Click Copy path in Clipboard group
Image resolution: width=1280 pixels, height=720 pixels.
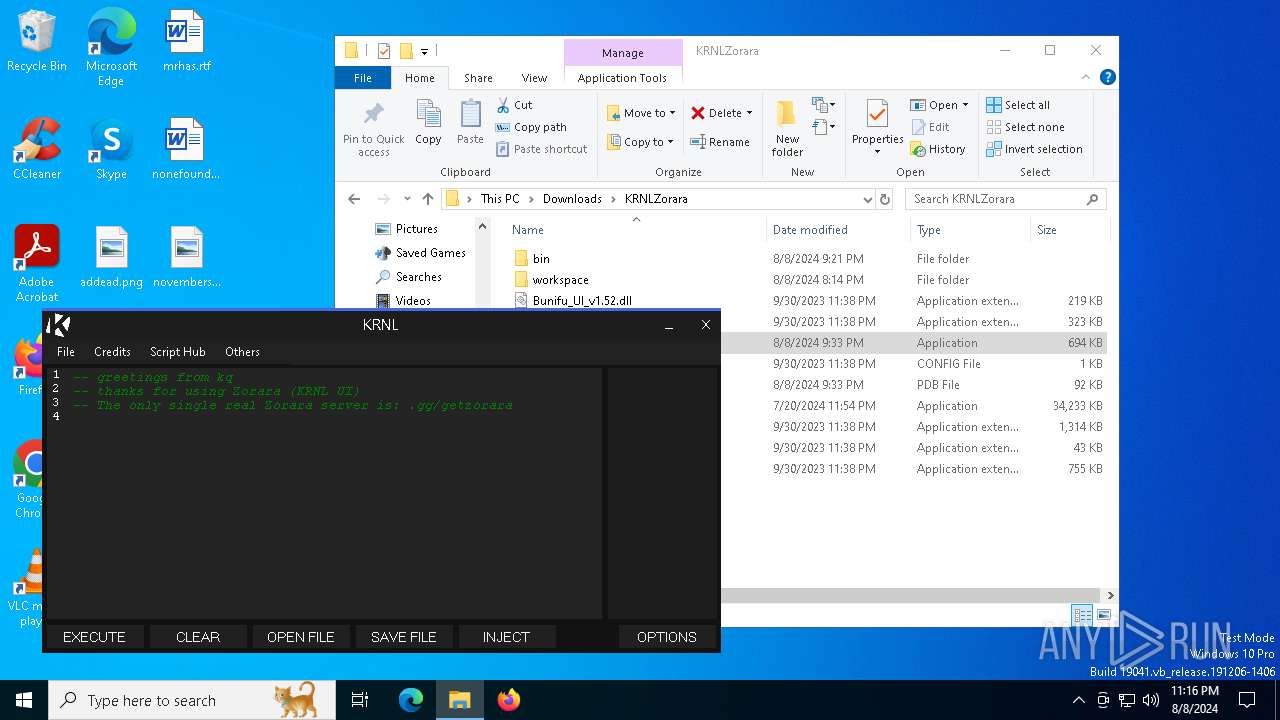[530, 127]
